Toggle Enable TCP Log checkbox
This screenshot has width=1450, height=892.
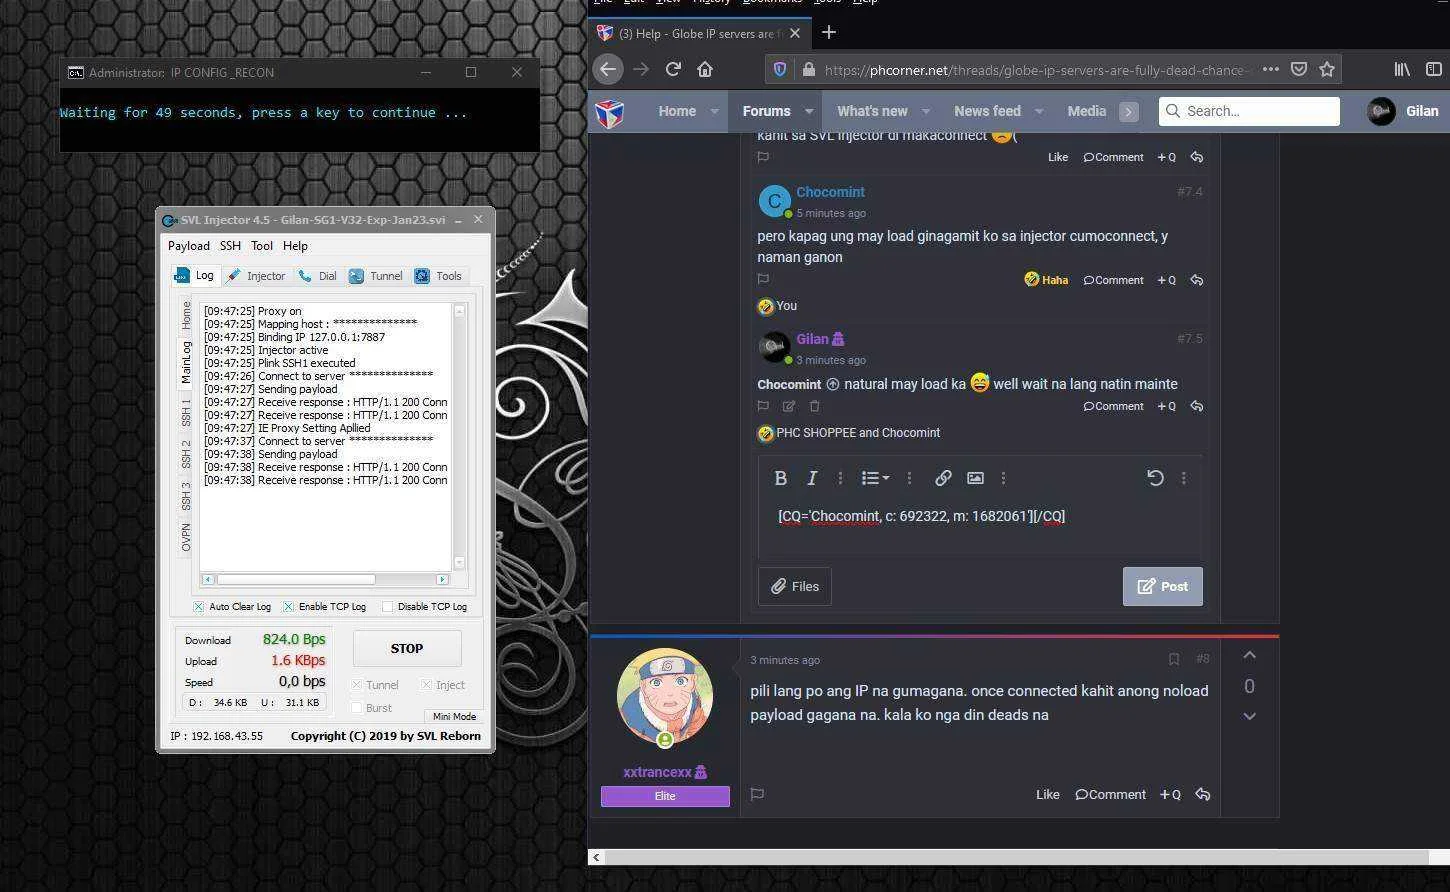[288, 606]
